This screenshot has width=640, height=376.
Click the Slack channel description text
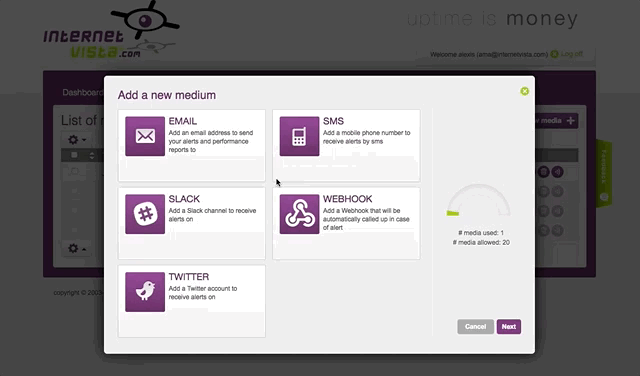click(x=212, y=215)
